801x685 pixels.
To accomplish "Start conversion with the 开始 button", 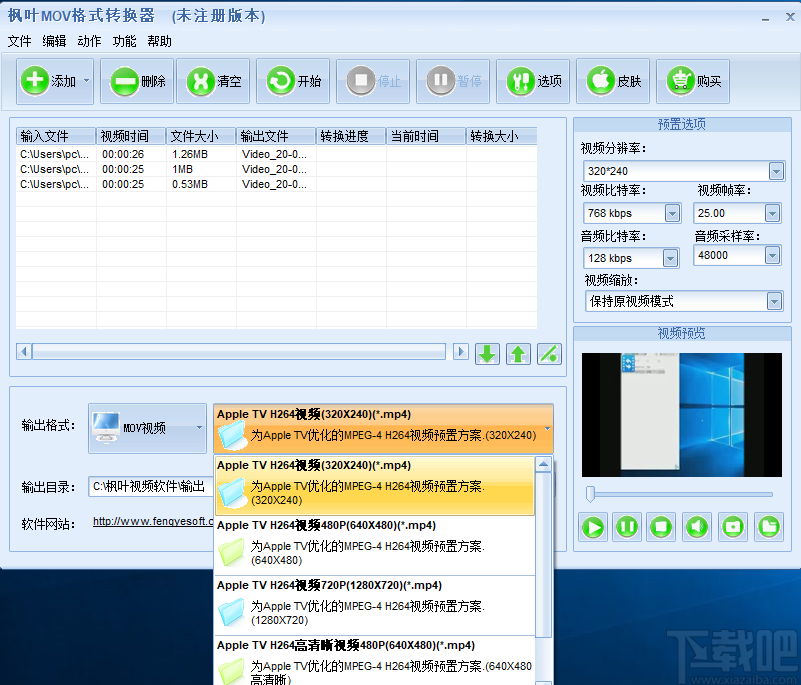I will coord(293,81).
